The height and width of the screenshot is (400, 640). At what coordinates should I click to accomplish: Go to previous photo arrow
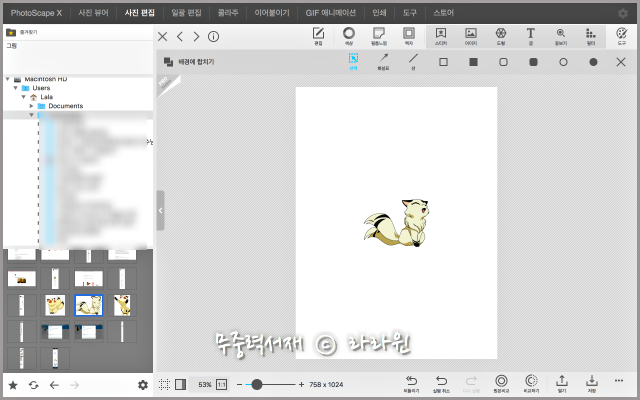[x=180, y=37]
